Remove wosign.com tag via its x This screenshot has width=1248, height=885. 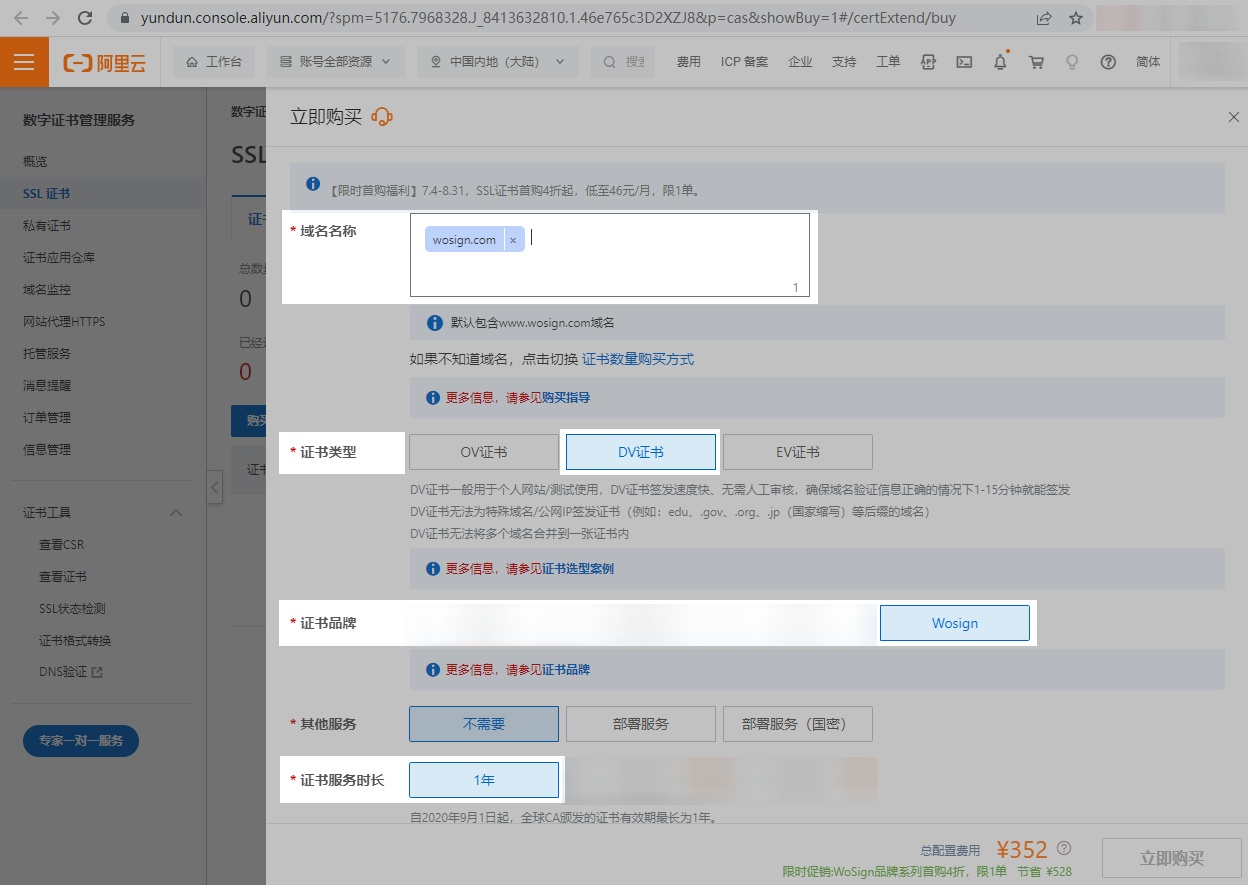click(512, 239)
